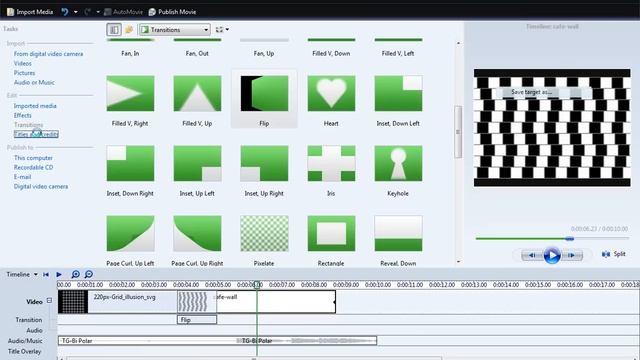Toggle the tasks pane show/hide icon

pyautogui.click(x=114, y=29)
